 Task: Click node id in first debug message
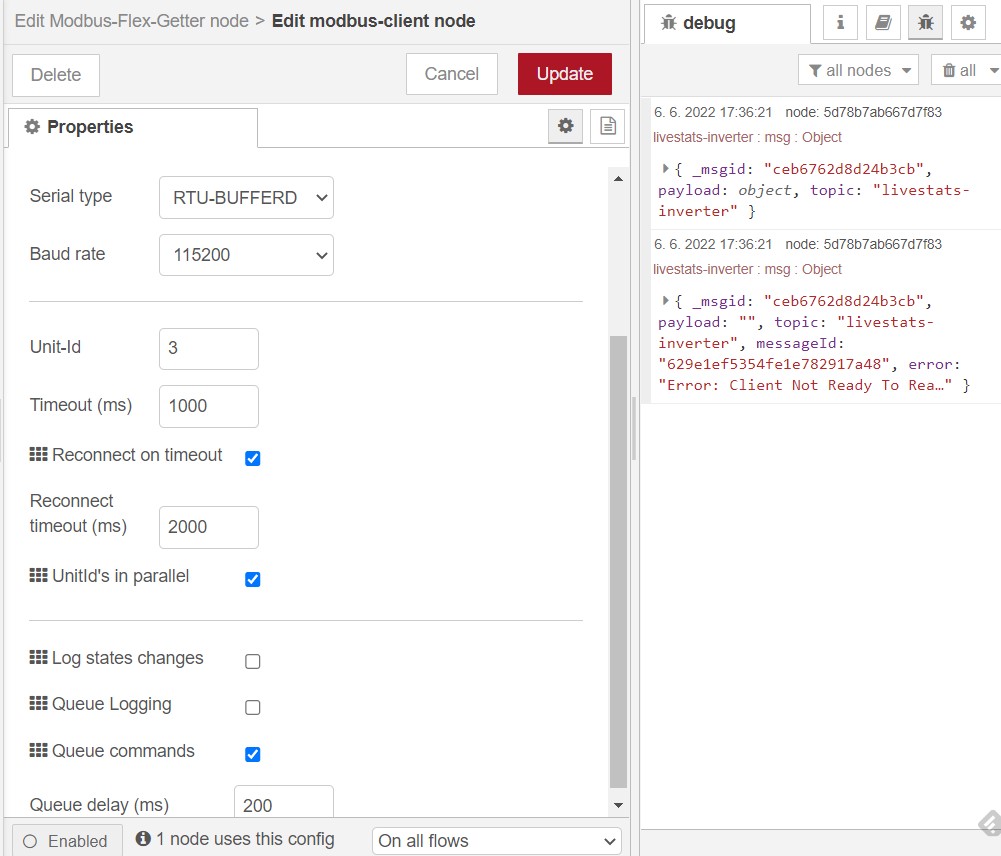coord(863,112)
